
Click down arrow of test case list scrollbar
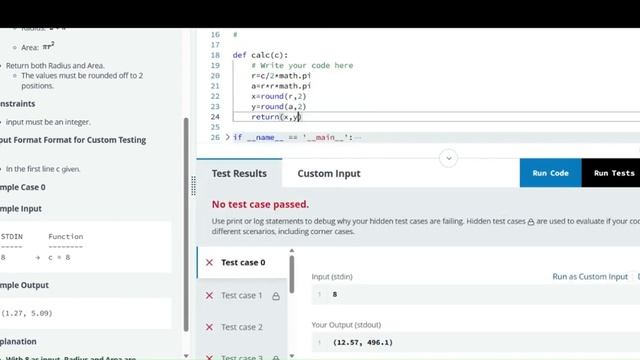coord(292,356)
